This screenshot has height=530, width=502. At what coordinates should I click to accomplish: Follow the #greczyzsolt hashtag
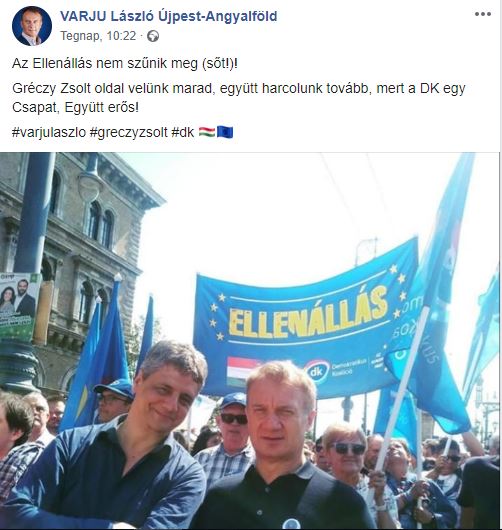(128, 132)
